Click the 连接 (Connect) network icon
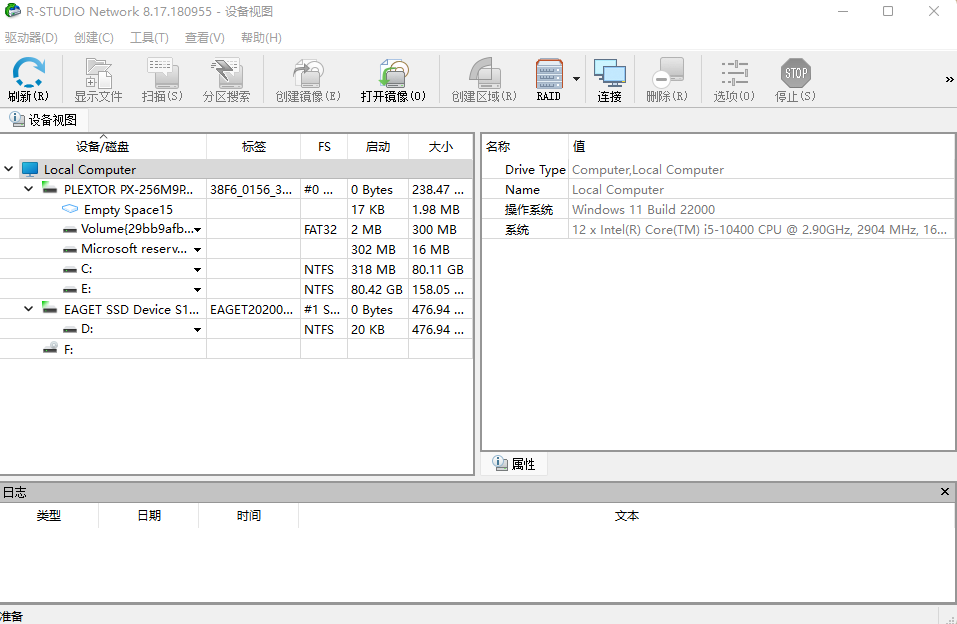 tap(609, 75)
